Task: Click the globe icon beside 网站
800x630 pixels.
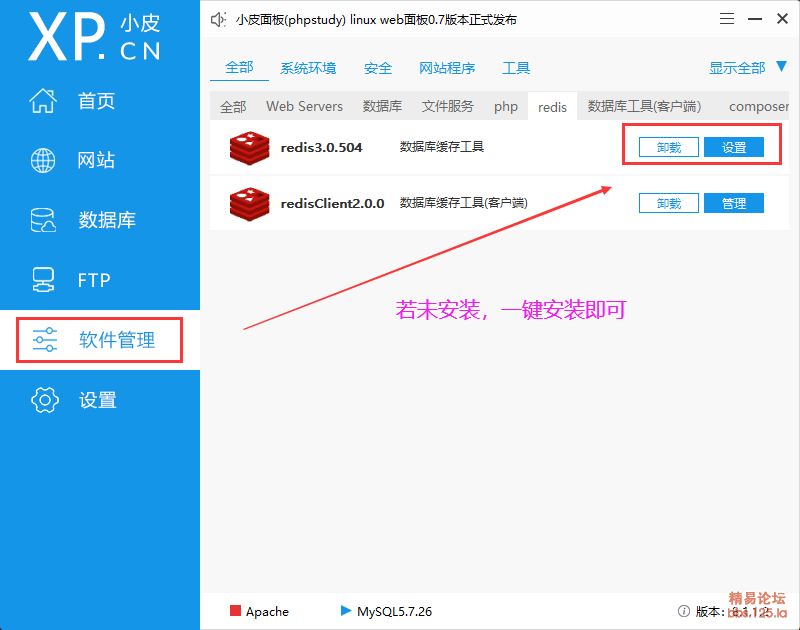Action: click(43, 160)
